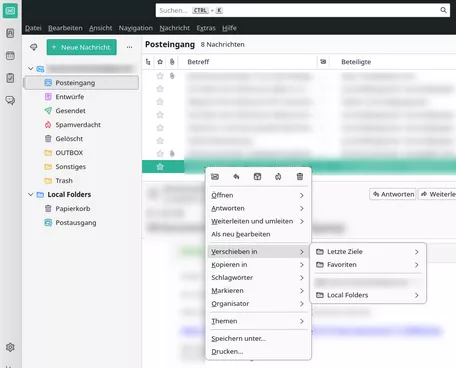Viewport: 456px width, 368px height.
Task: Choose Als neu bearbeiten
Action: click(258, 234)
